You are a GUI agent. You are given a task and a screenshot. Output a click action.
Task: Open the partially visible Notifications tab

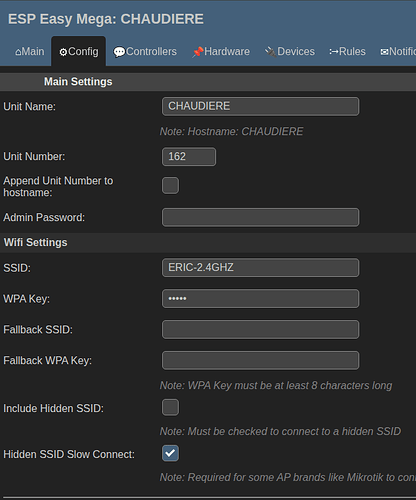pyautogui.click(x=398, y=52)
